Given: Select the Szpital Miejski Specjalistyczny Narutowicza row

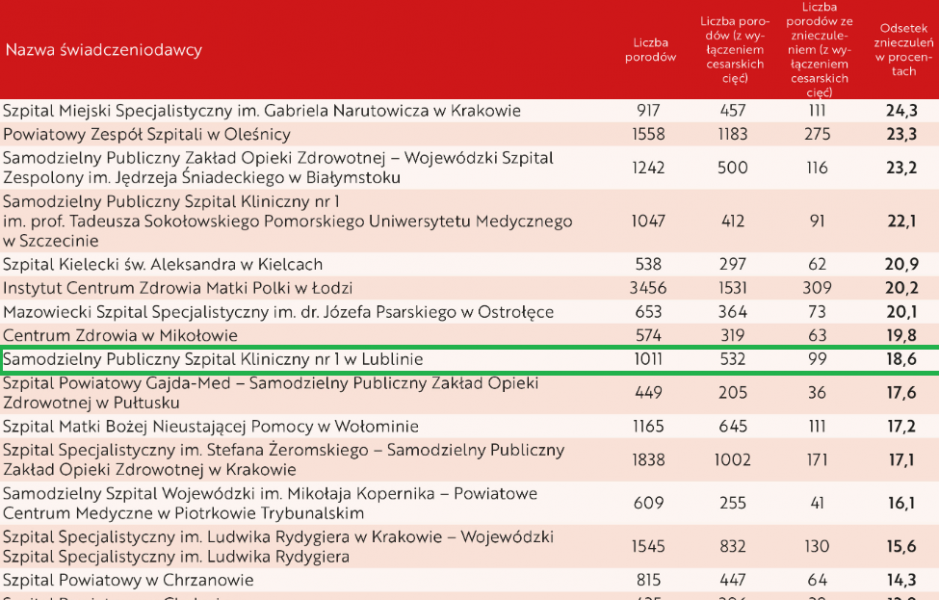Looking at the screenshot, I should coord(262,111).
